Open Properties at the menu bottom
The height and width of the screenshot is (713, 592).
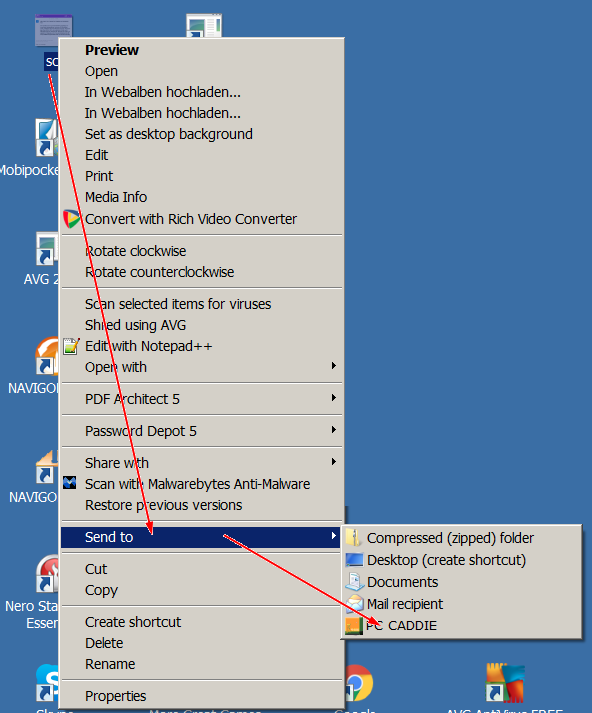(x=115, y=696)
